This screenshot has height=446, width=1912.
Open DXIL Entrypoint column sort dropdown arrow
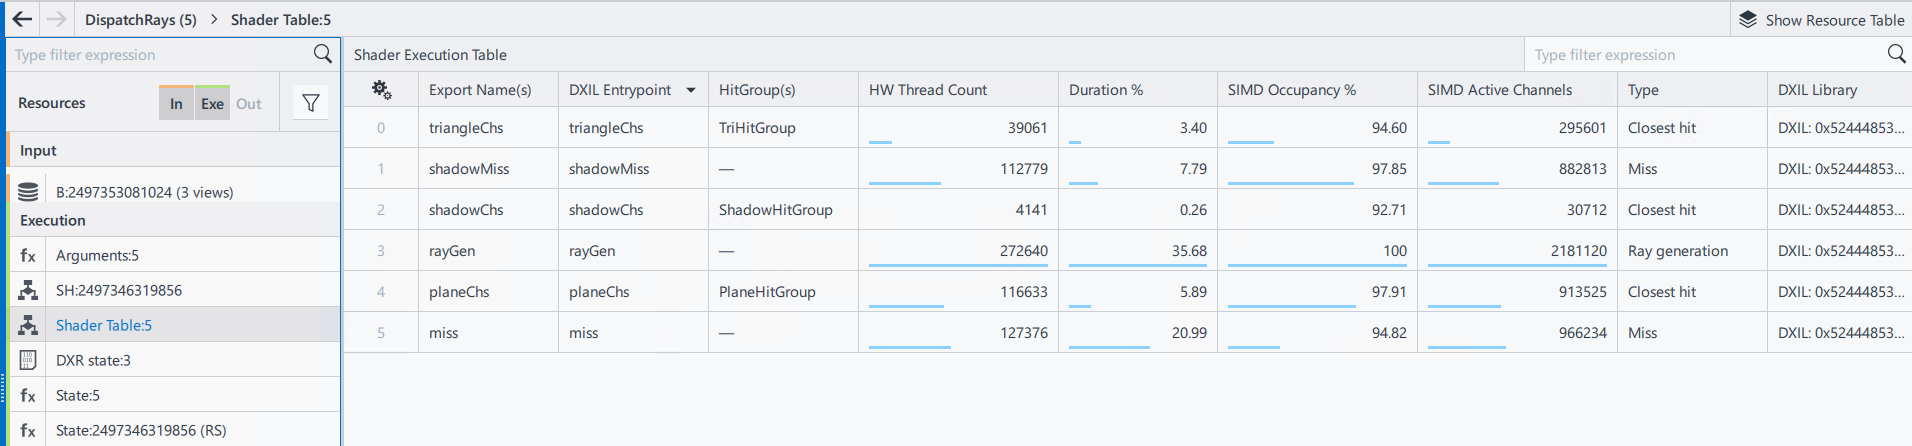coord(691,90)
